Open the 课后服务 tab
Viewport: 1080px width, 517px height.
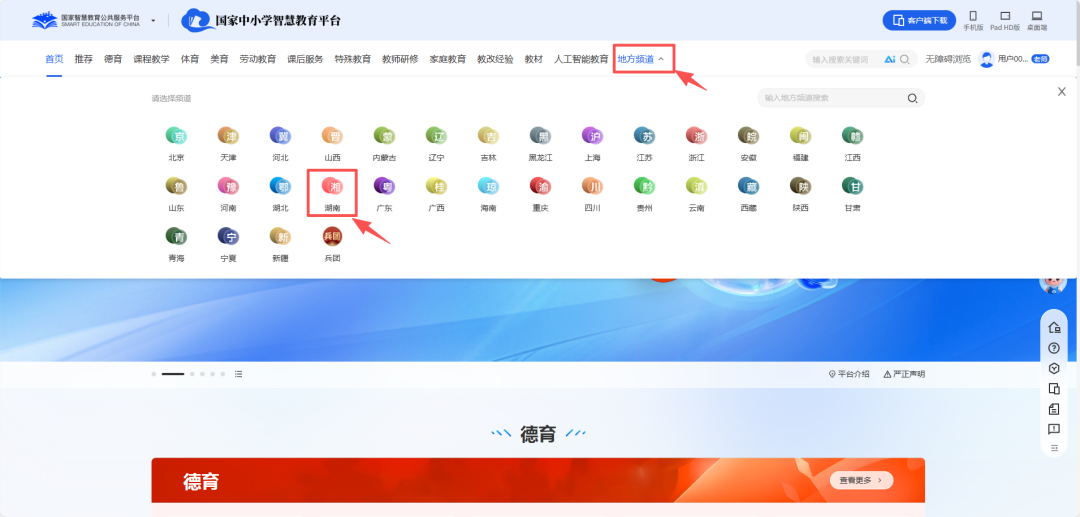coord(305,59)
